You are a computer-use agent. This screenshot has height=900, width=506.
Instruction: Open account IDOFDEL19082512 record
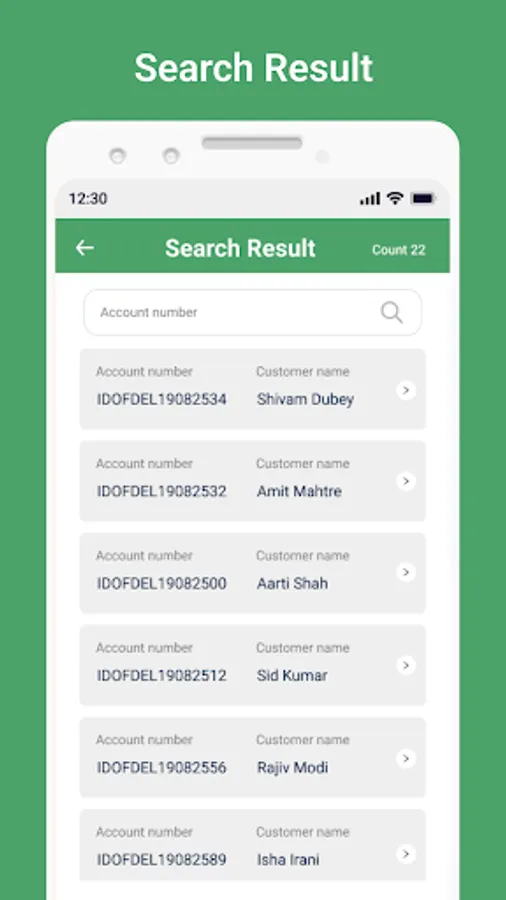[252, 665]
